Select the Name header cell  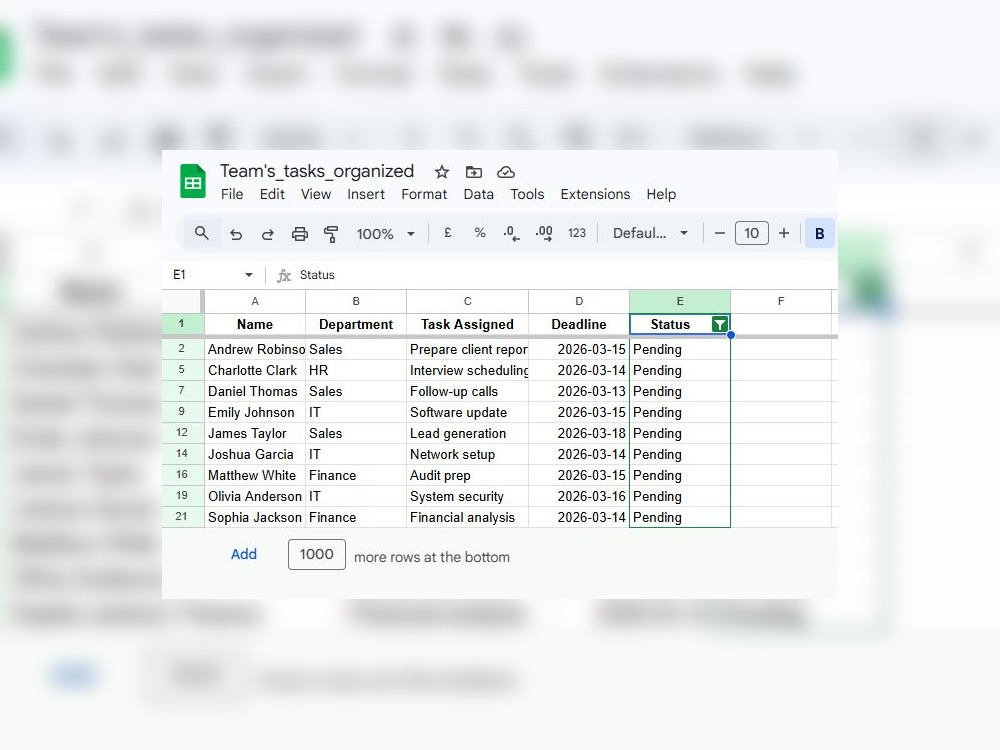pos(254,324)
